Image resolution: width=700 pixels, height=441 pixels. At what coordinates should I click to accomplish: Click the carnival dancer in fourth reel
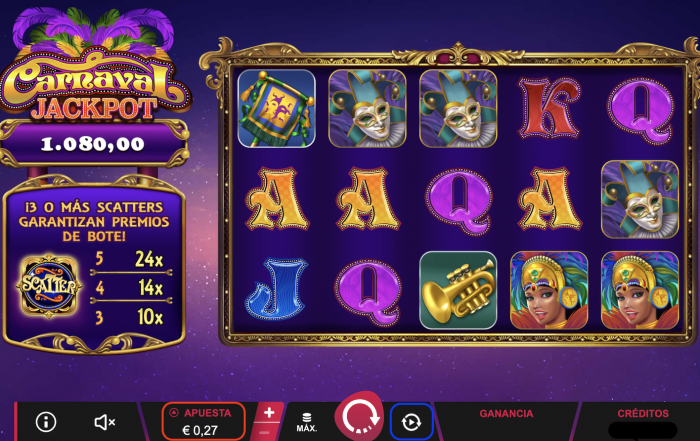pos(549,290)
